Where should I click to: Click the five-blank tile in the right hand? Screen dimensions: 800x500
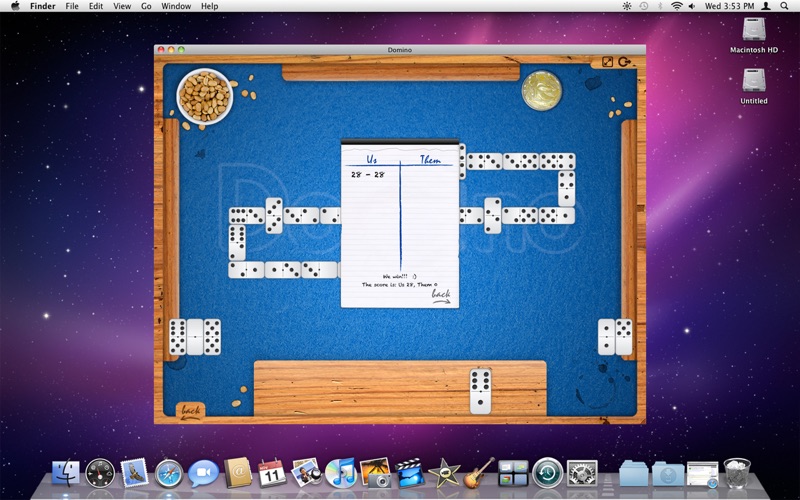(624, 337)
